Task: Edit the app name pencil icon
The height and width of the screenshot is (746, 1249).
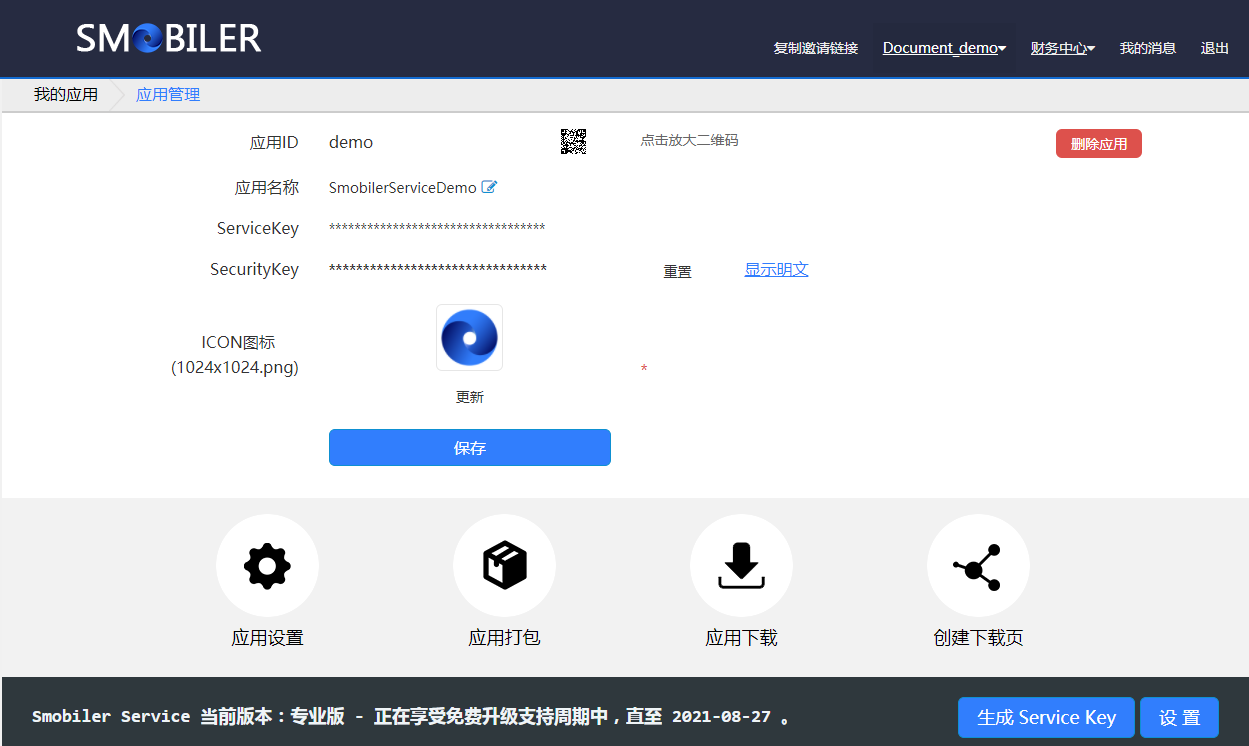Action: coord(489,187)
